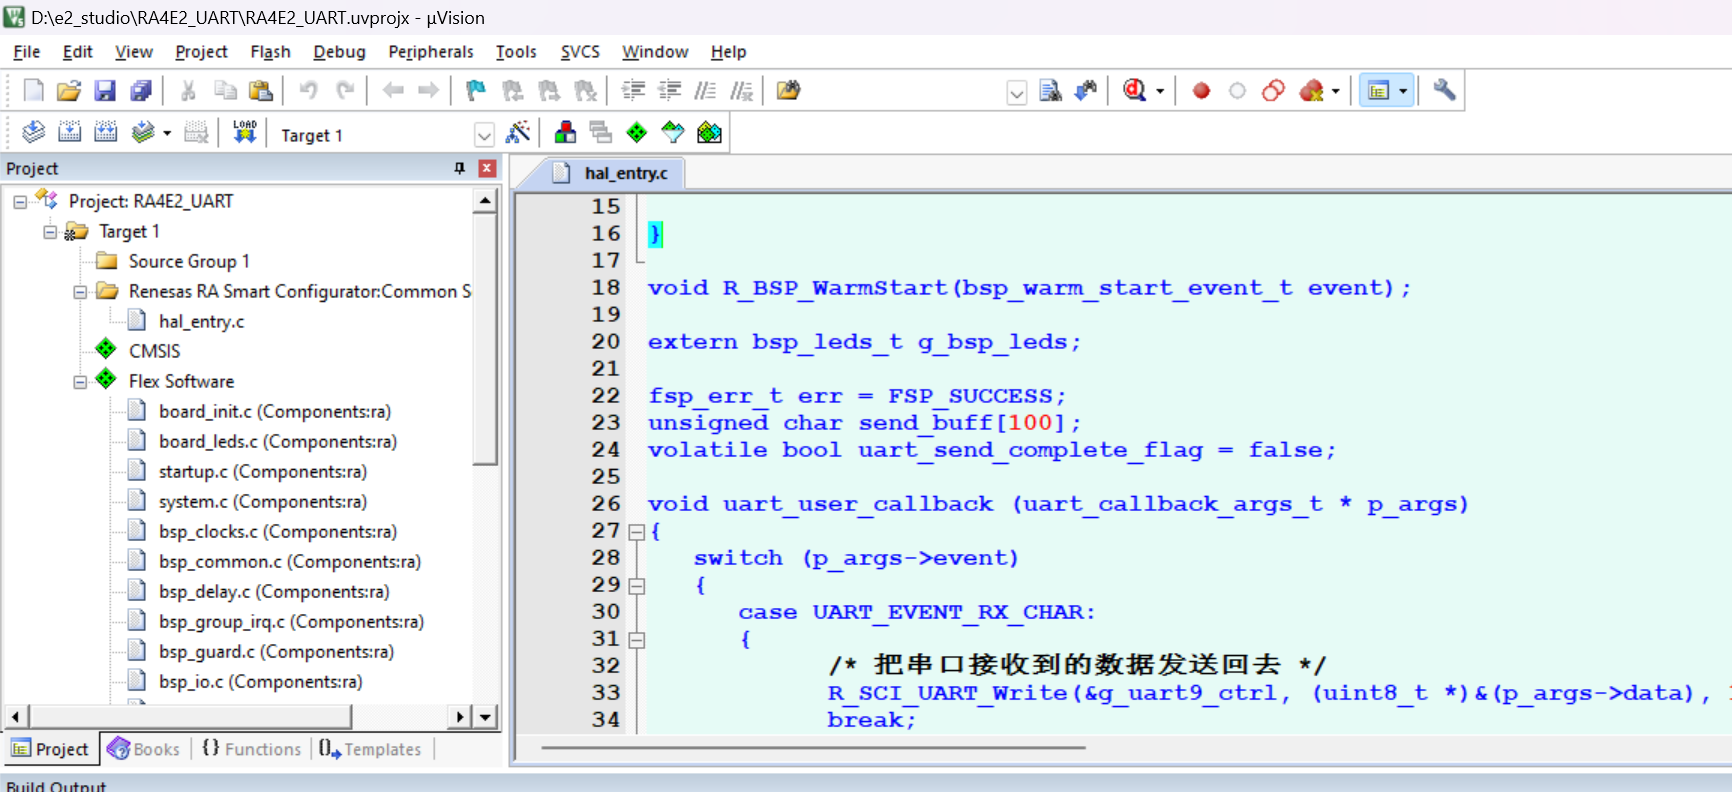The height and width of the screenshot is (792, 1732).
Task: Collapse code fold at line 29
Action: tap(636, 586)
